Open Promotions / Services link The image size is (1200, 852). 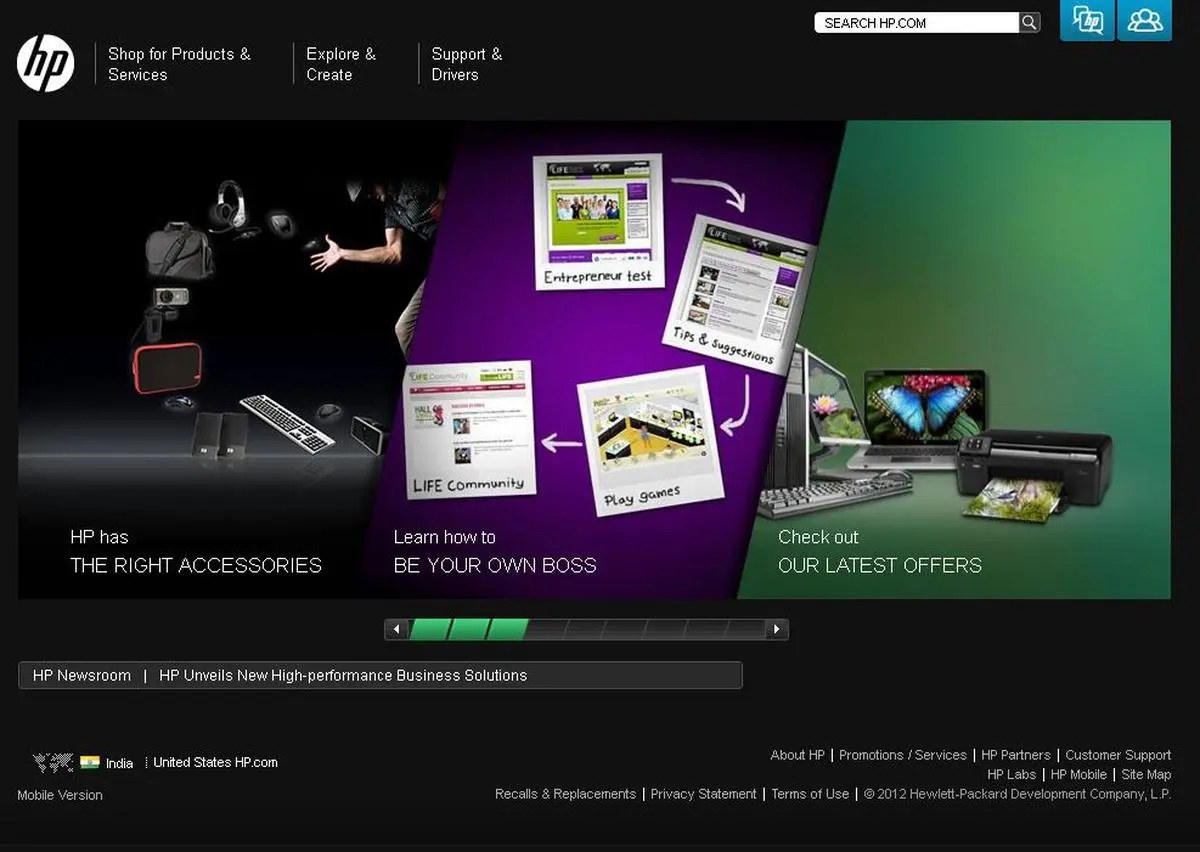[903, 755]
